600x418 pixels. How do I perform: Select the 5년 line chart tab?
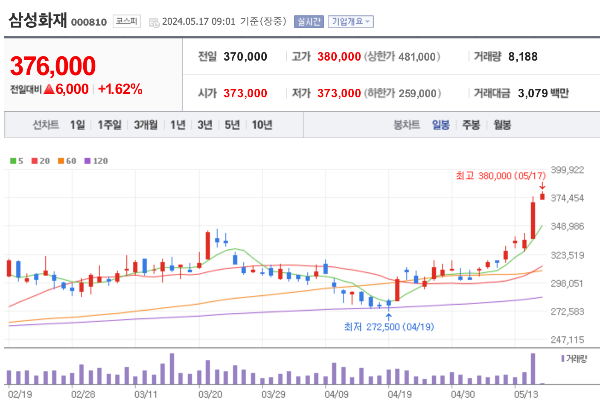[x=232, y=125]
